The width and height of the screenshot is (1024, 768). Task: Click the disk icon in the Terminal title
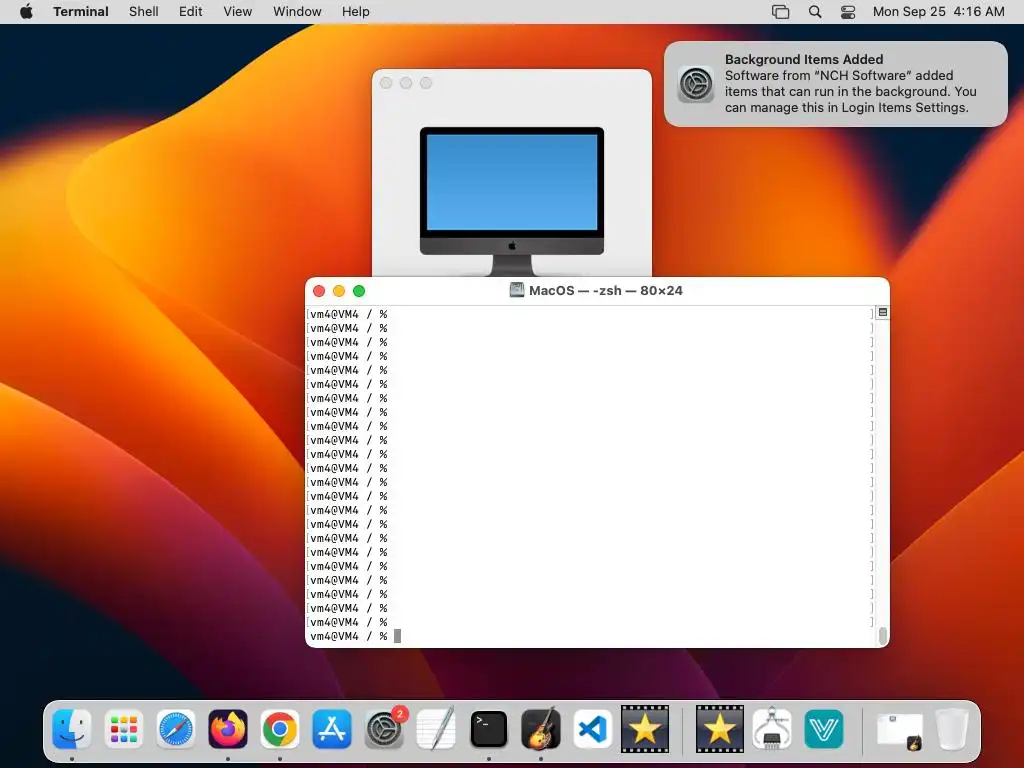[x=517, y=290]
